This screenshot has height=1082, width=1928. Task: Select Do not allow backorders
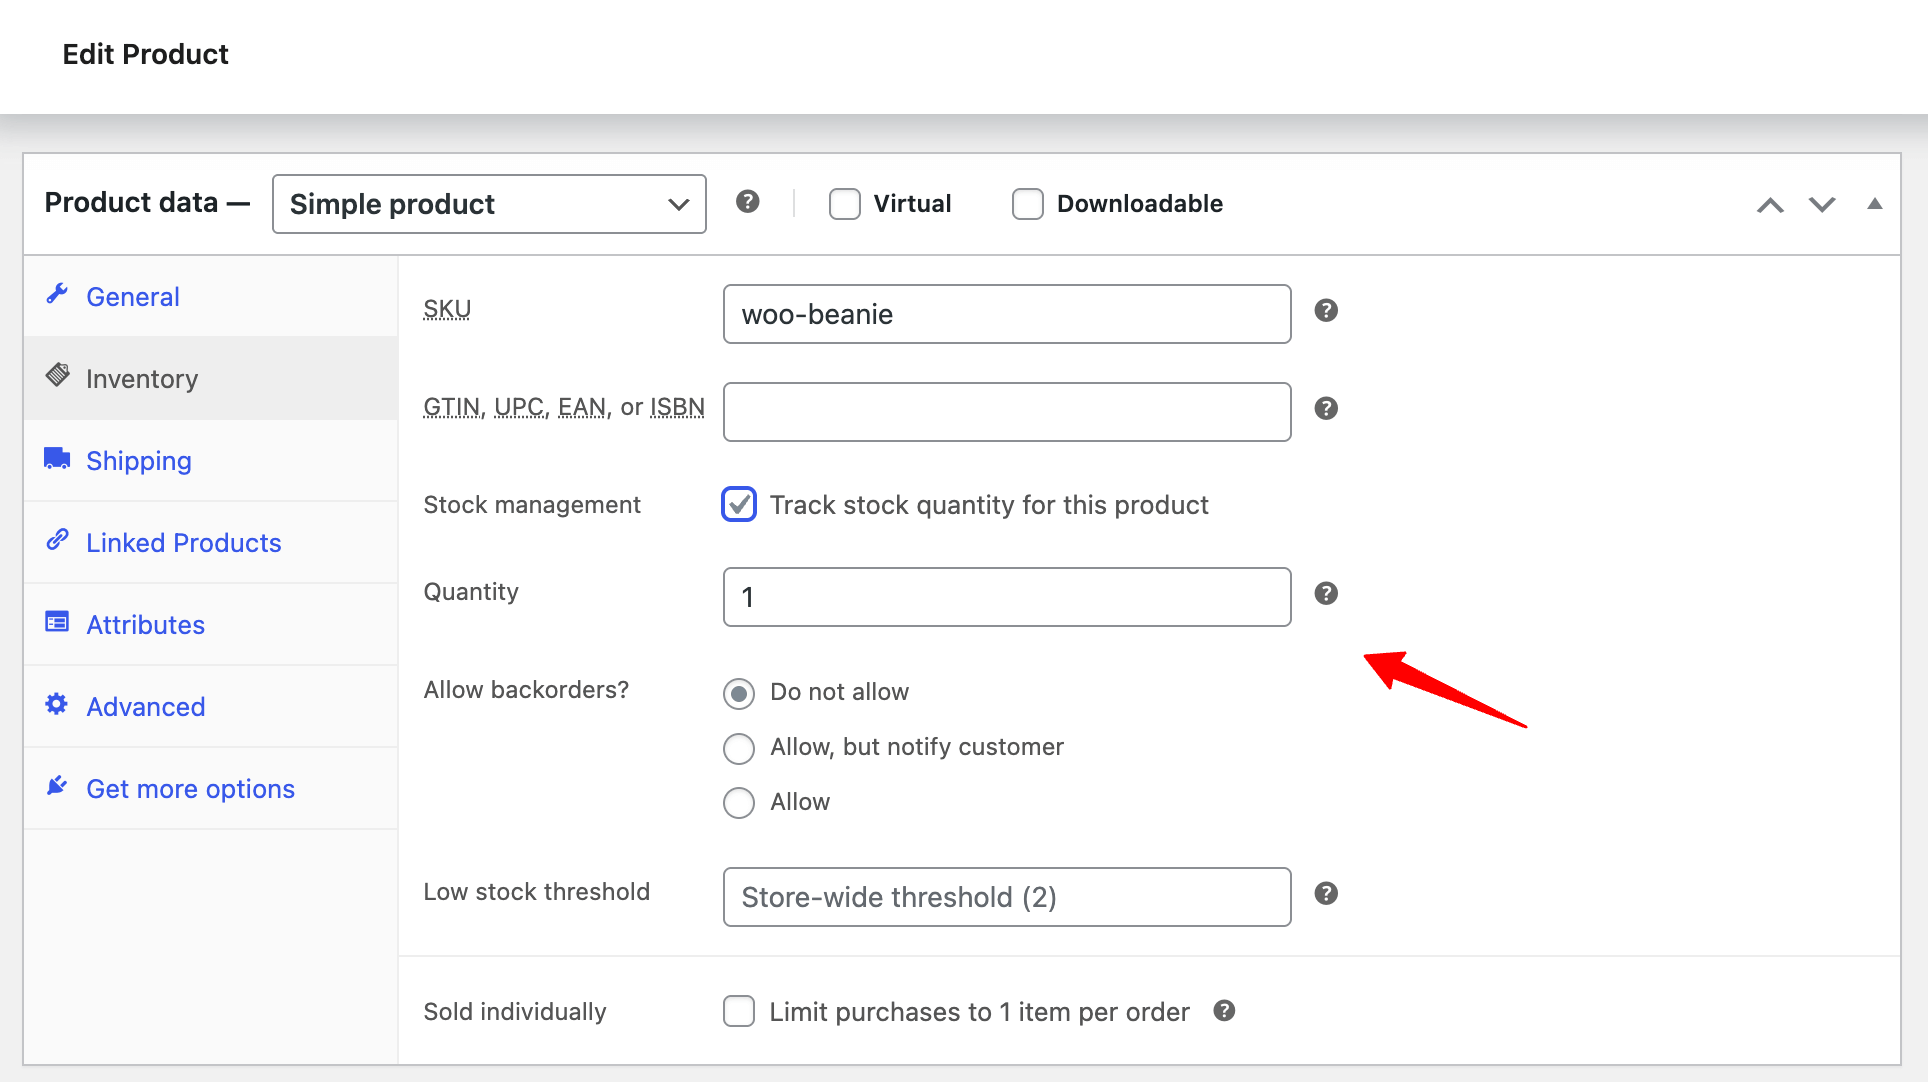pyautogui.click(x=739, y=693)
